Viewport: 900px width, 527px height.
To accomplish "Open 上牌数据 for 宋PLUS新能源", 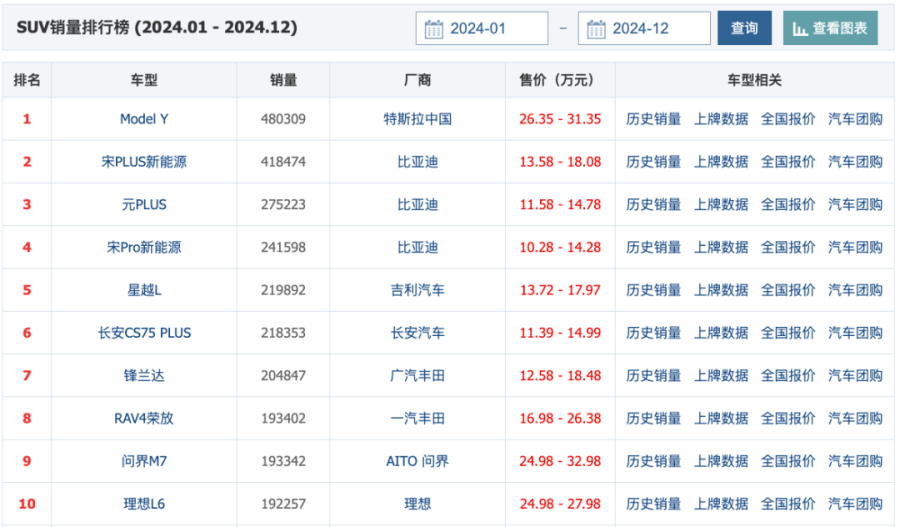I will (x=721, y=162).
